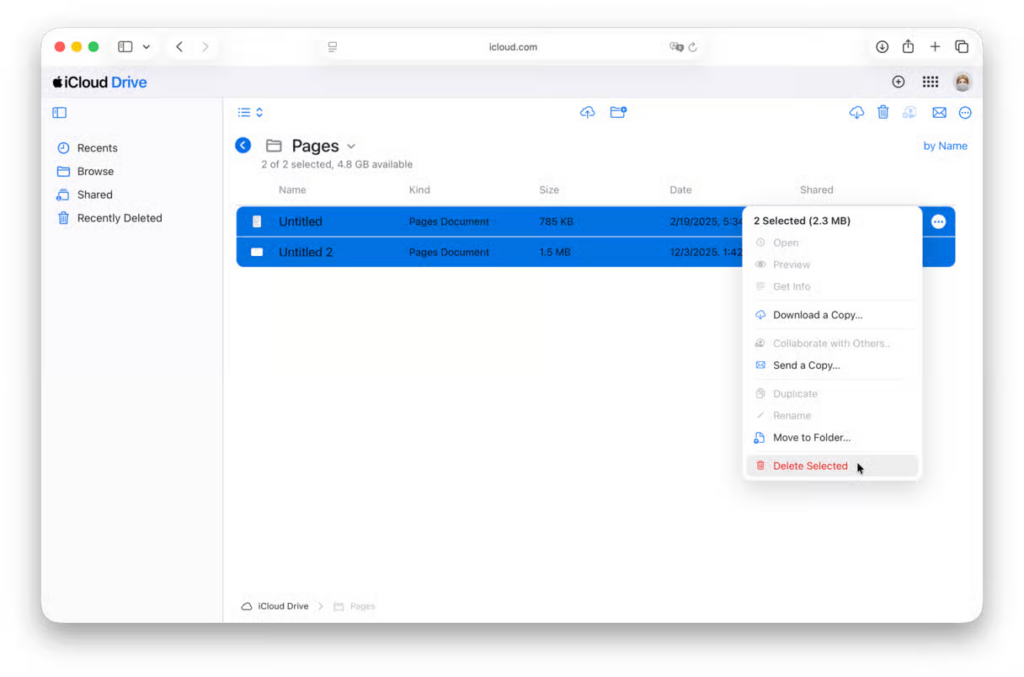
Task: Choose Download a Copy… in menu
Action: pyautogui.click(x=817, y=315)
